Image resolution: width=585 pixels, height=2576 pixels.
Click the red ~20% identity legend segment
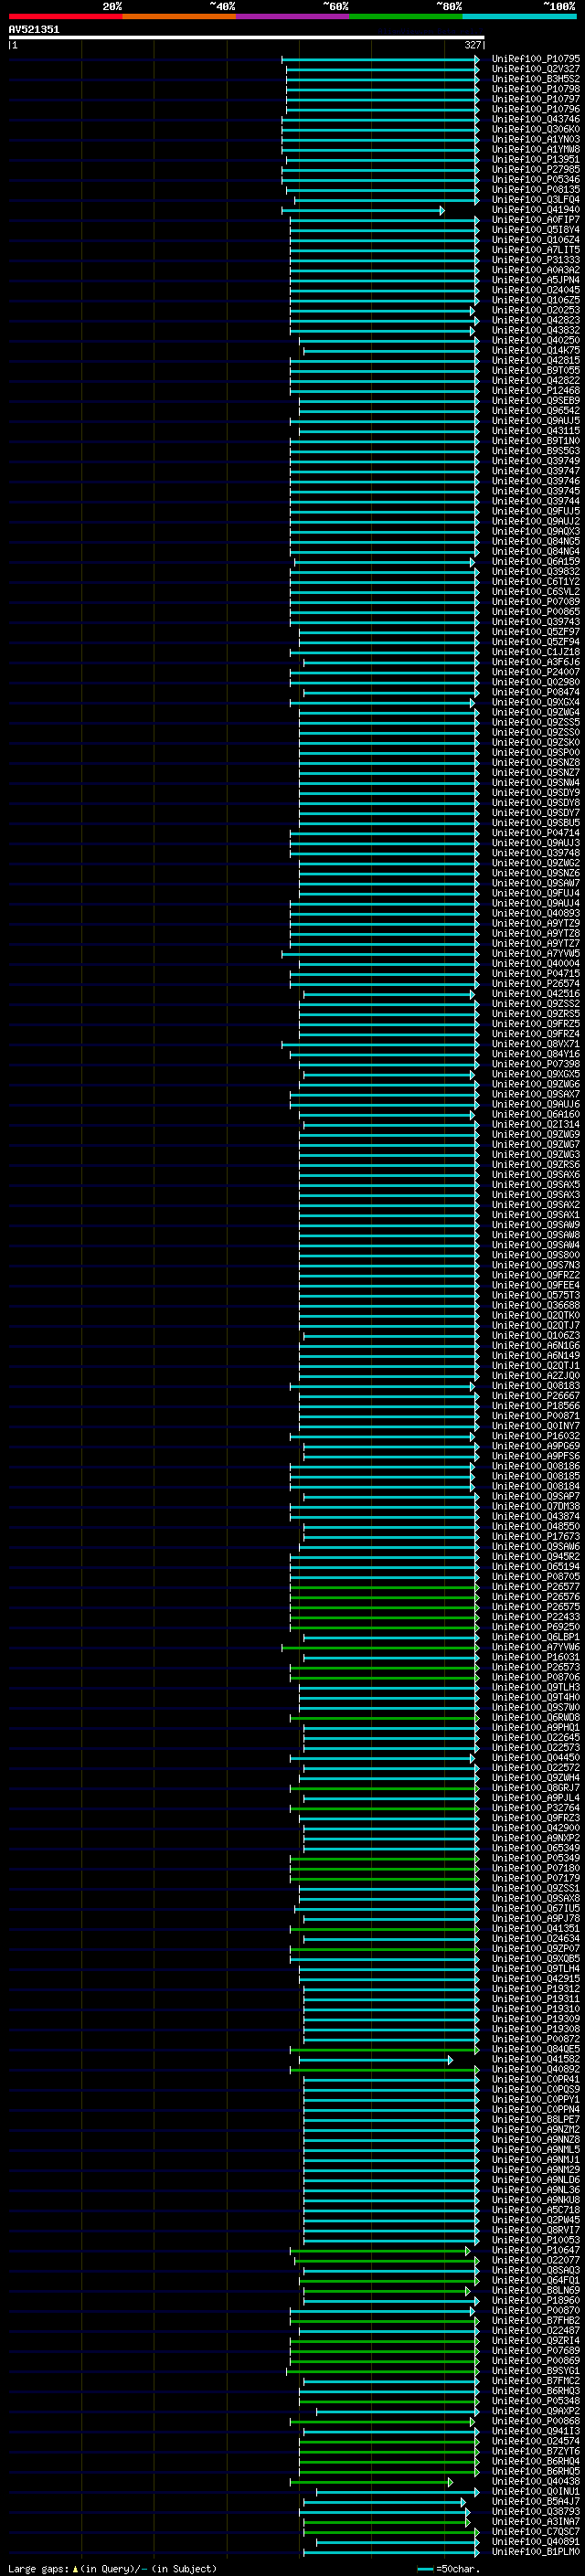coord(65,16)
